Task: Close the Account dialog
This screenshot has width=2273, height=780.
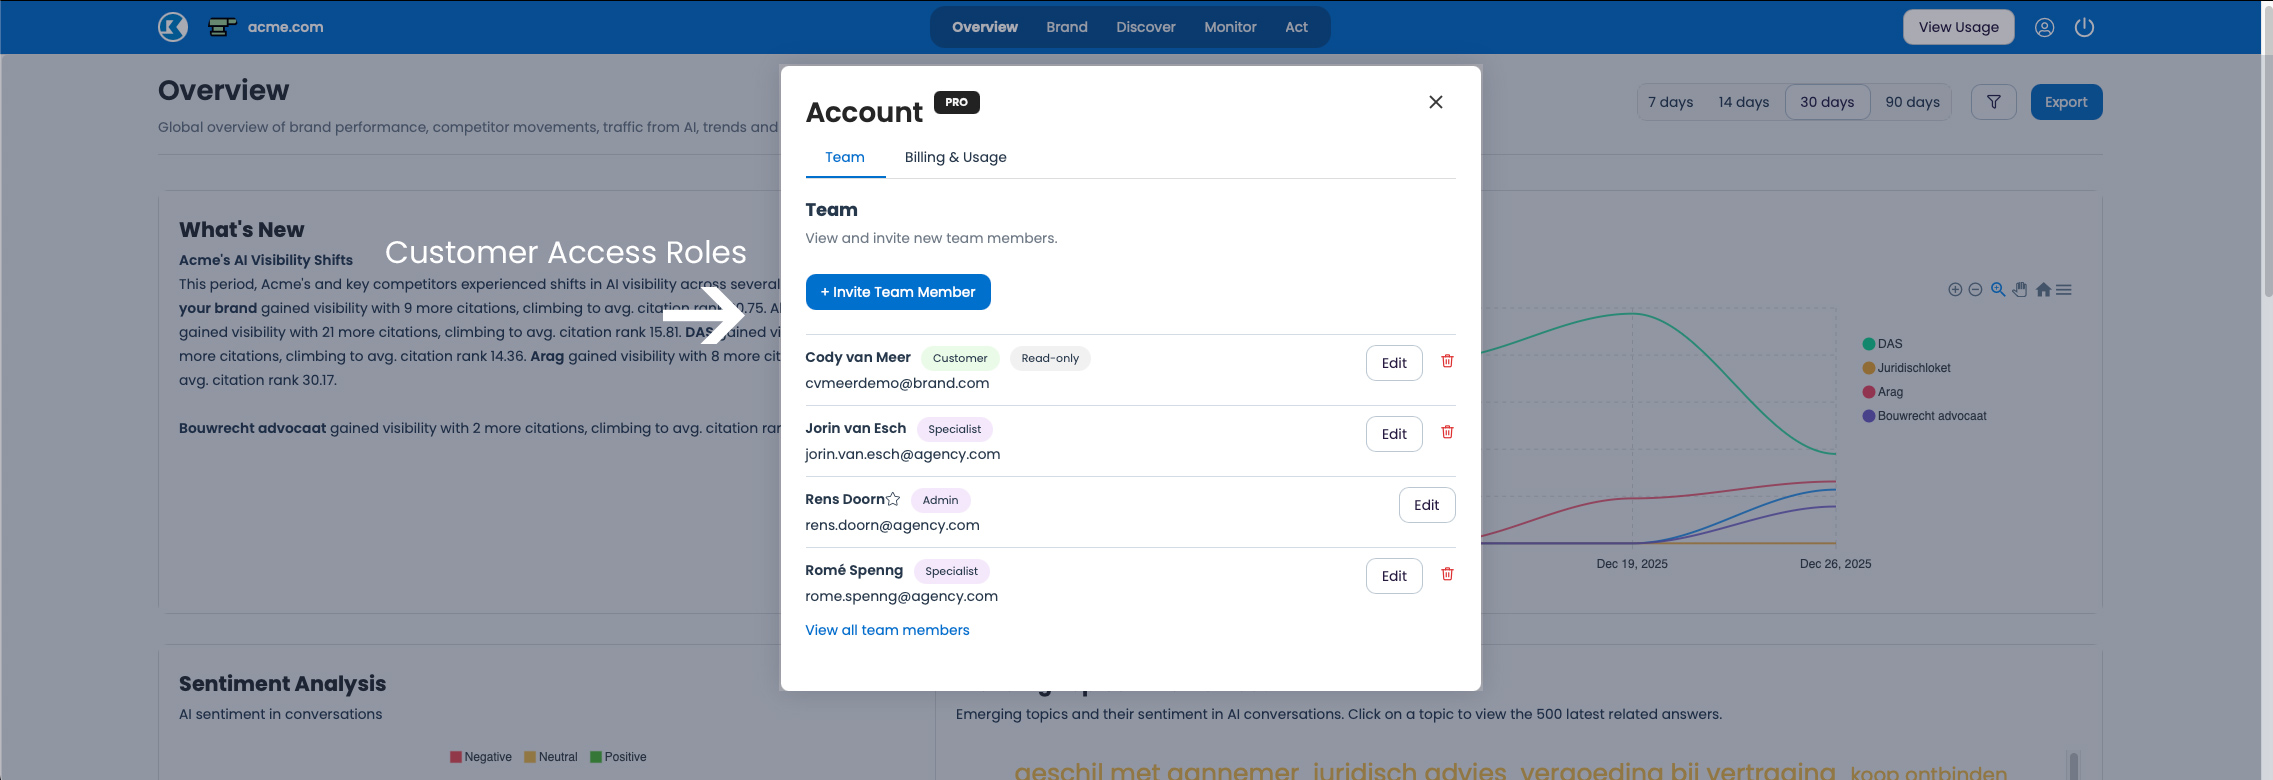Action: coord(1435,102)
